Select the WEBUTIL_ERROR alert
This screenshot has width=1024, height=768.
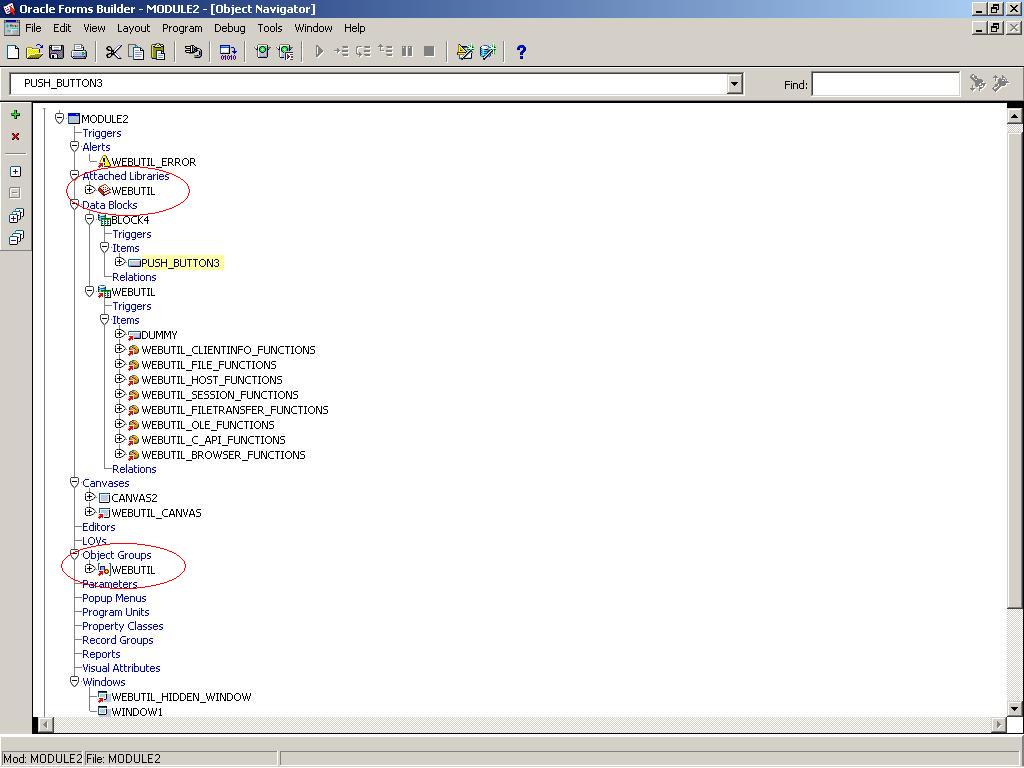tap(153, 162)
